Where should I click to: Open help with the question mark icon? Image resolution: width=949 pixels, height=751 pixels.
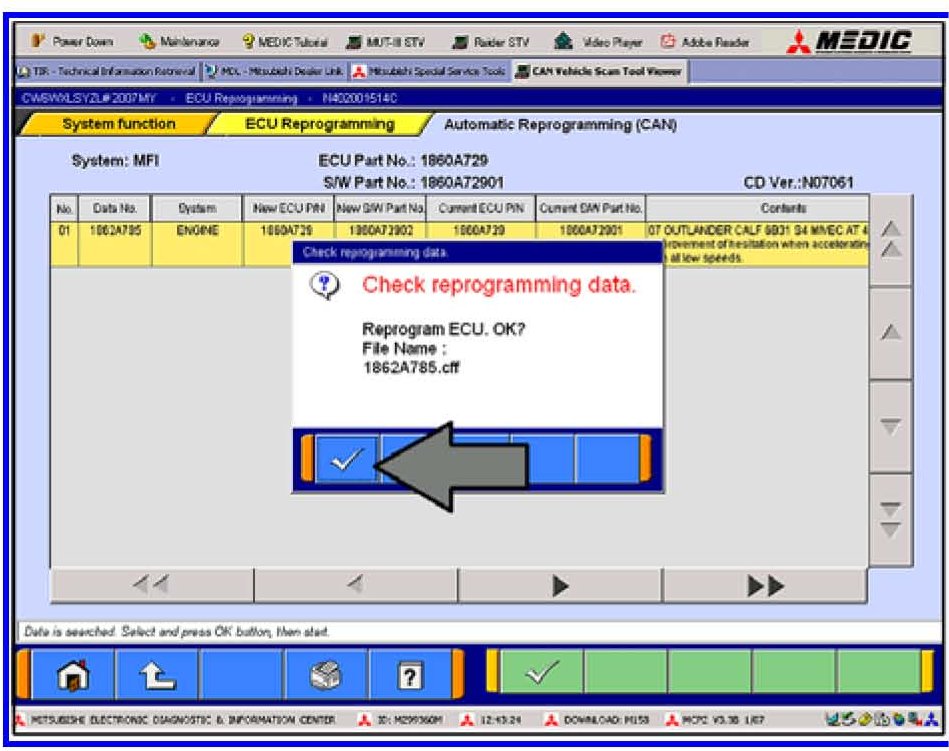click(410, 674)
